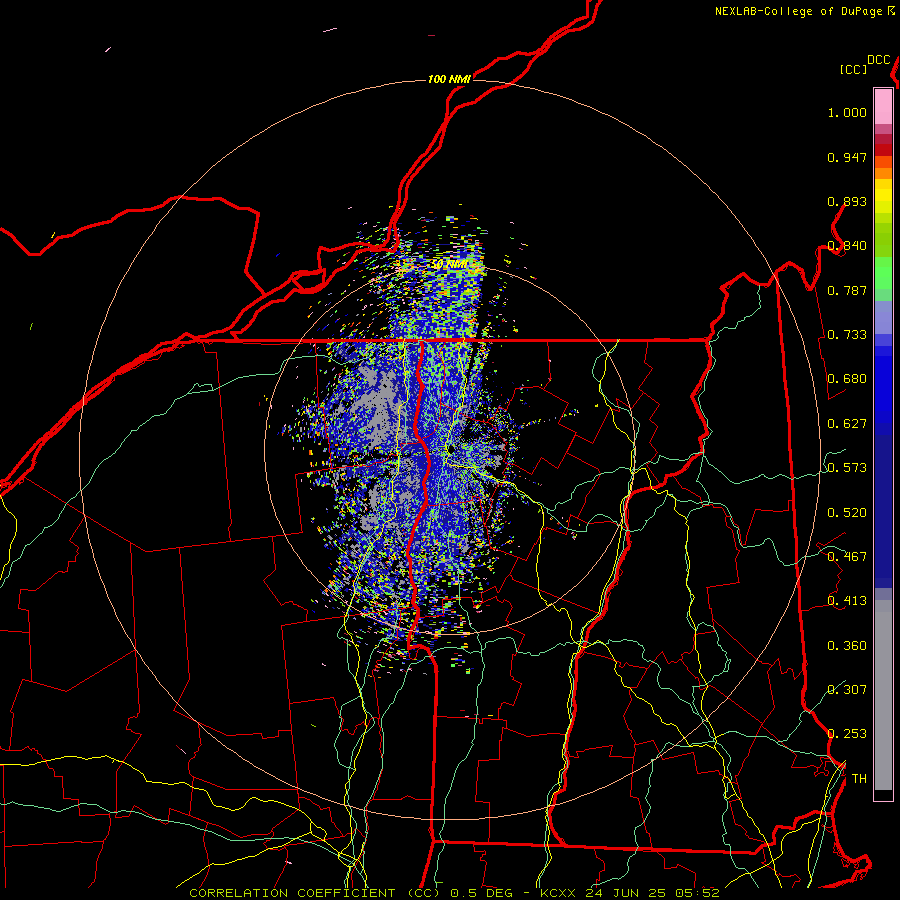Screen dimensions: 900x900
Task: Click the Correlation Coefficient KCXX caption text
Action: 454,893
